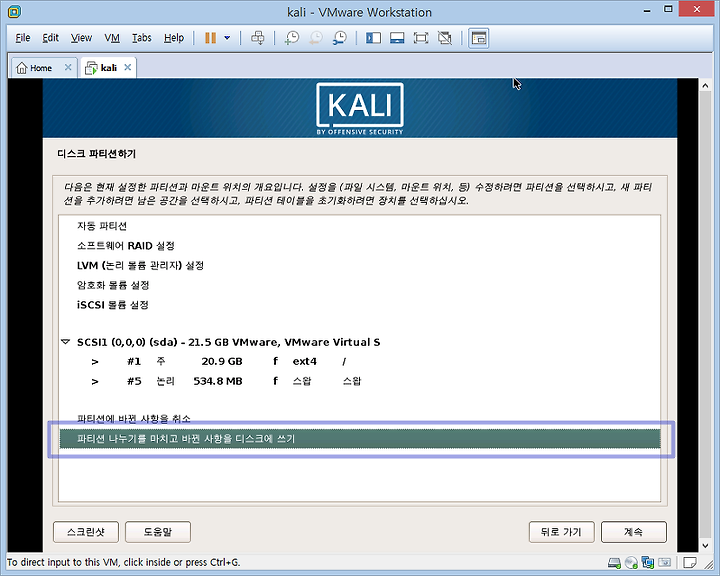Screen dimensions: 720x576
Task: Open the Tabs menu
Action: point(141,38)
